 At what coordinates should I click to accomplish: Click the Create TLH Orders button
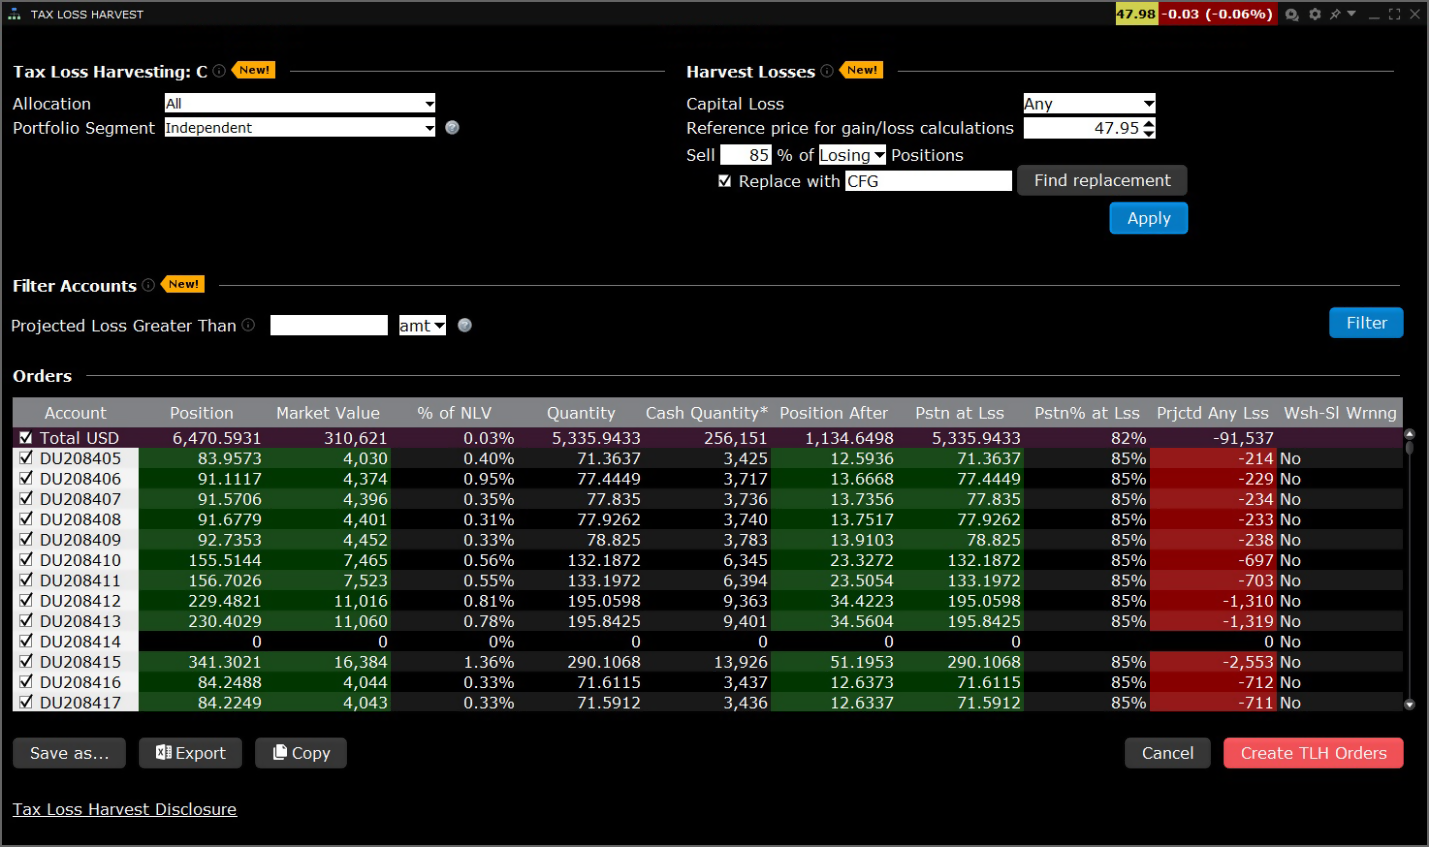(x=1313, y=753)
